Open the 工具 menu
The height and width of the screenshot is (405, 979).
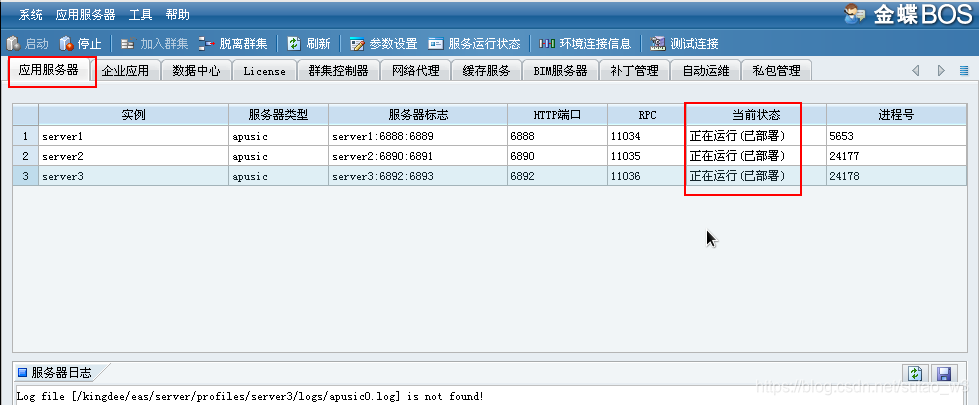pyautogui.click(x=140, y=14)
